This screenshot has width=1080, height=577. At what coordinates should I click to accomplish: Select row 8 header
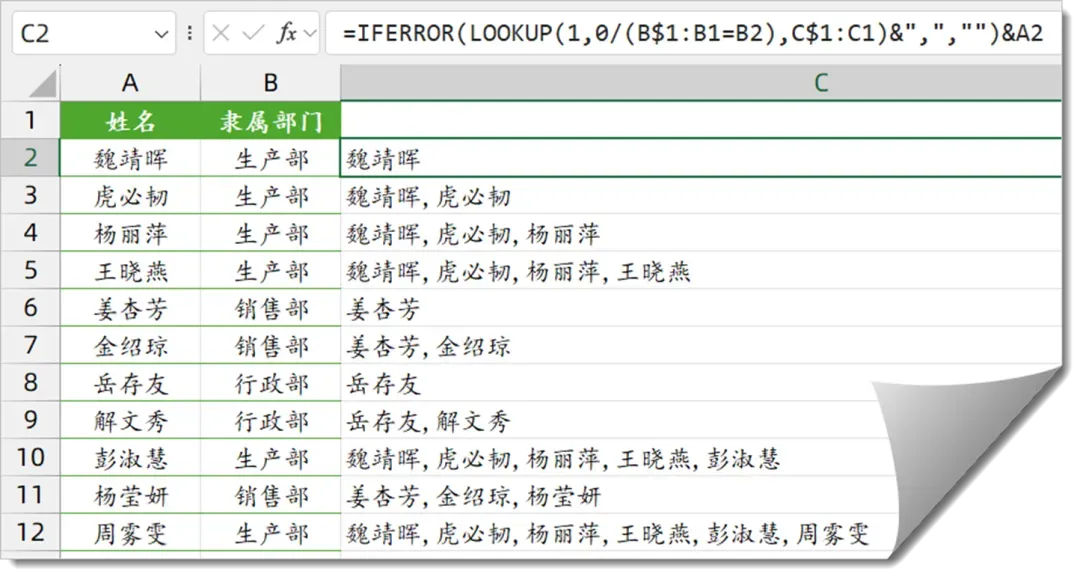tap(30, 382)
